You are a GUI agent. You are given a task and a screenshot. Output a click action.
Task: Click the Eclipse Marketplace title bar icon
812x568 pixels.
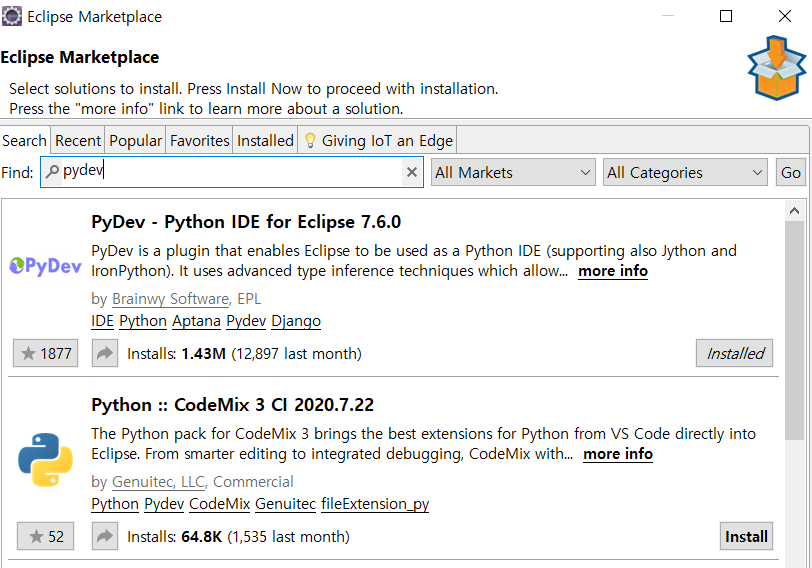click(x=11, y=16)
